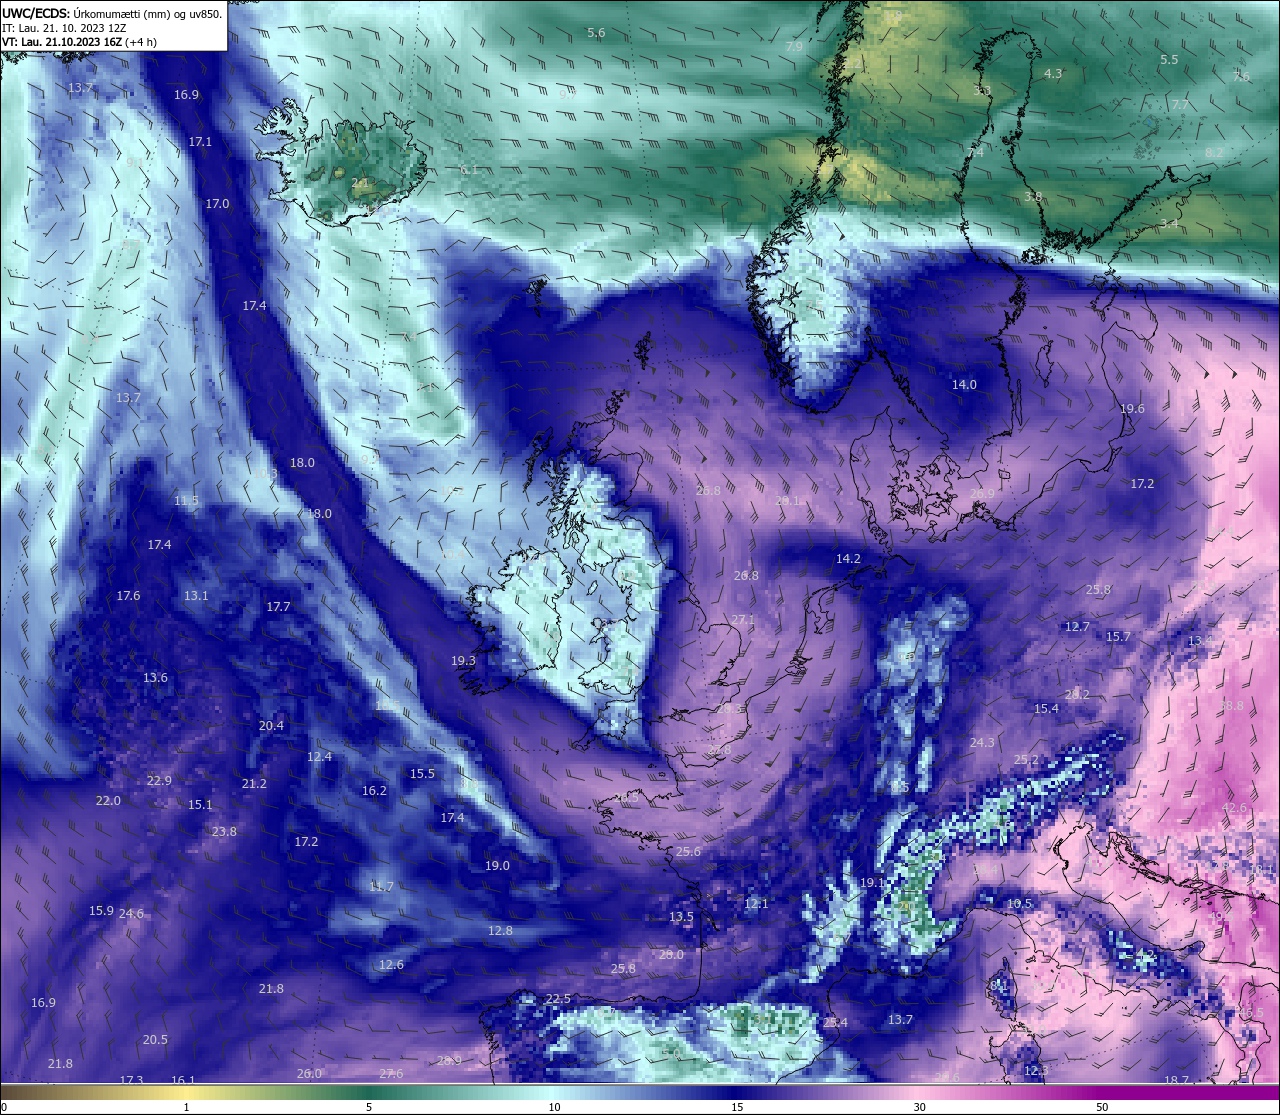
Task: Click the 10.5 value on the map
Action: [1019, 903]
